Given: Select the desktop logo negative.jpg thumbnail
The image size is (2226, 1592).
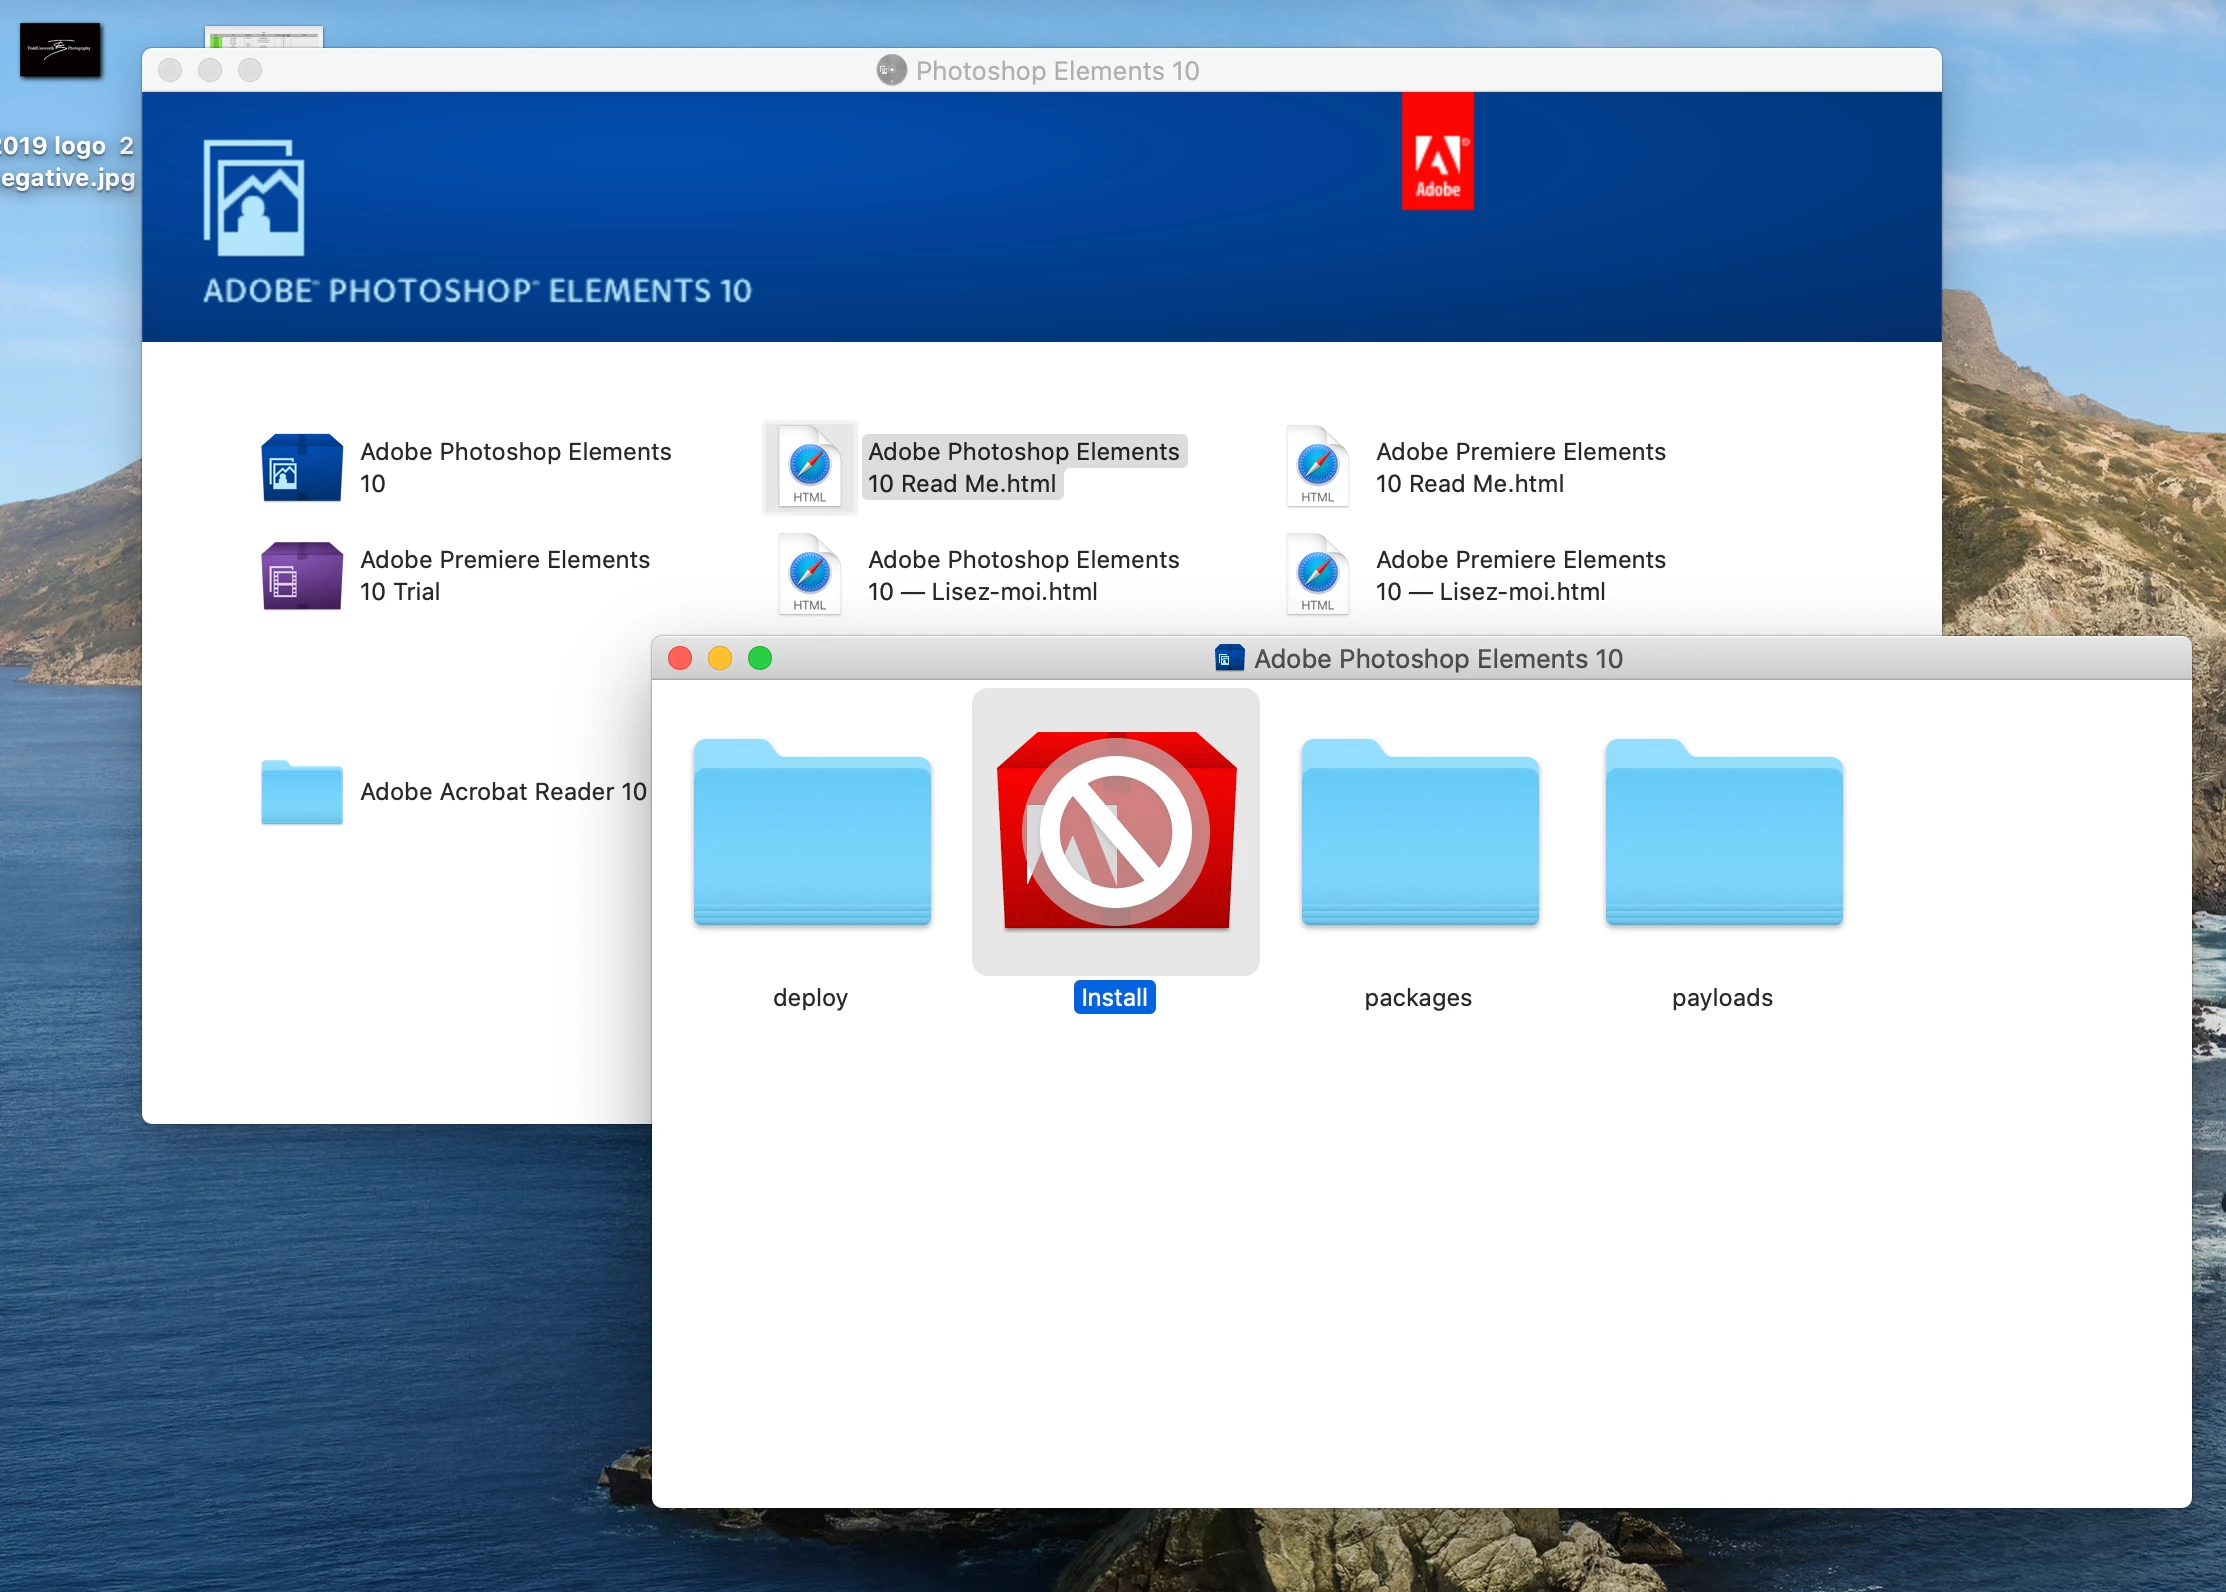Looking at the screenshot, I should pyautogui.click(x=60, y=50).
